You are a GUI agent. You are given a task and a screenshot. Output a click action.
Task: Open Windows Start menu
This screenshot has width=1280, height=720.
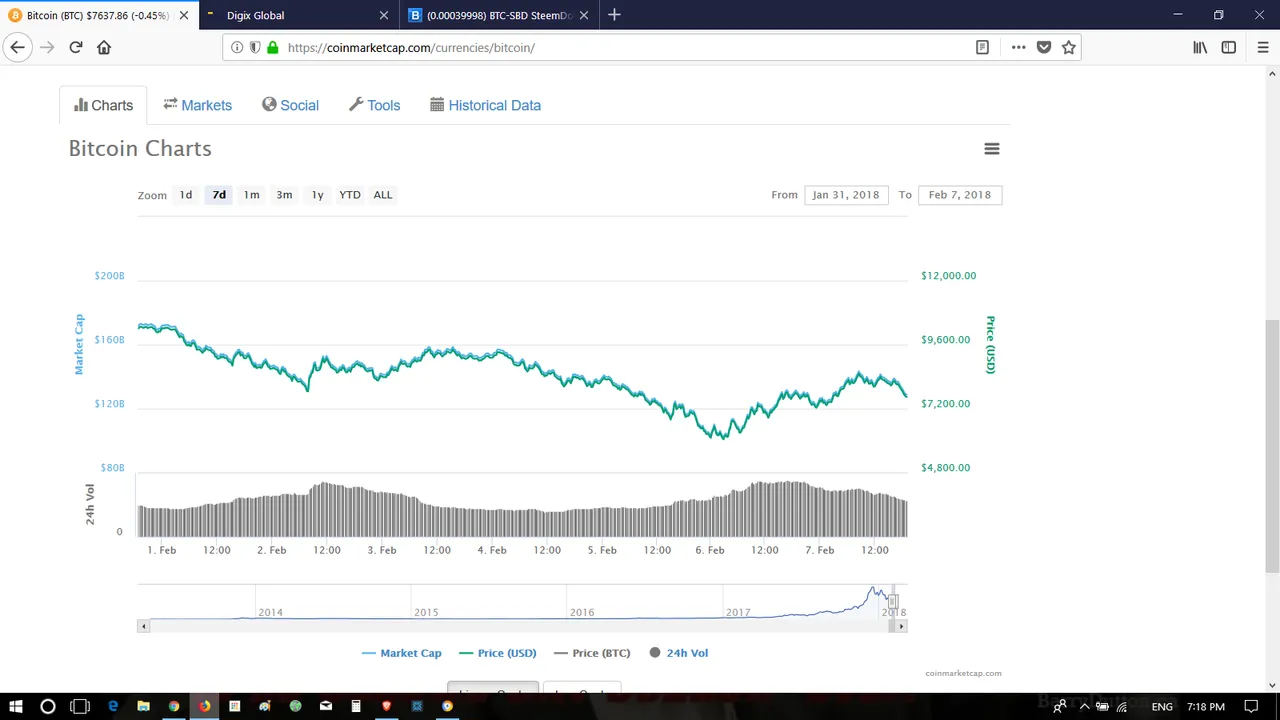point(16,706)
